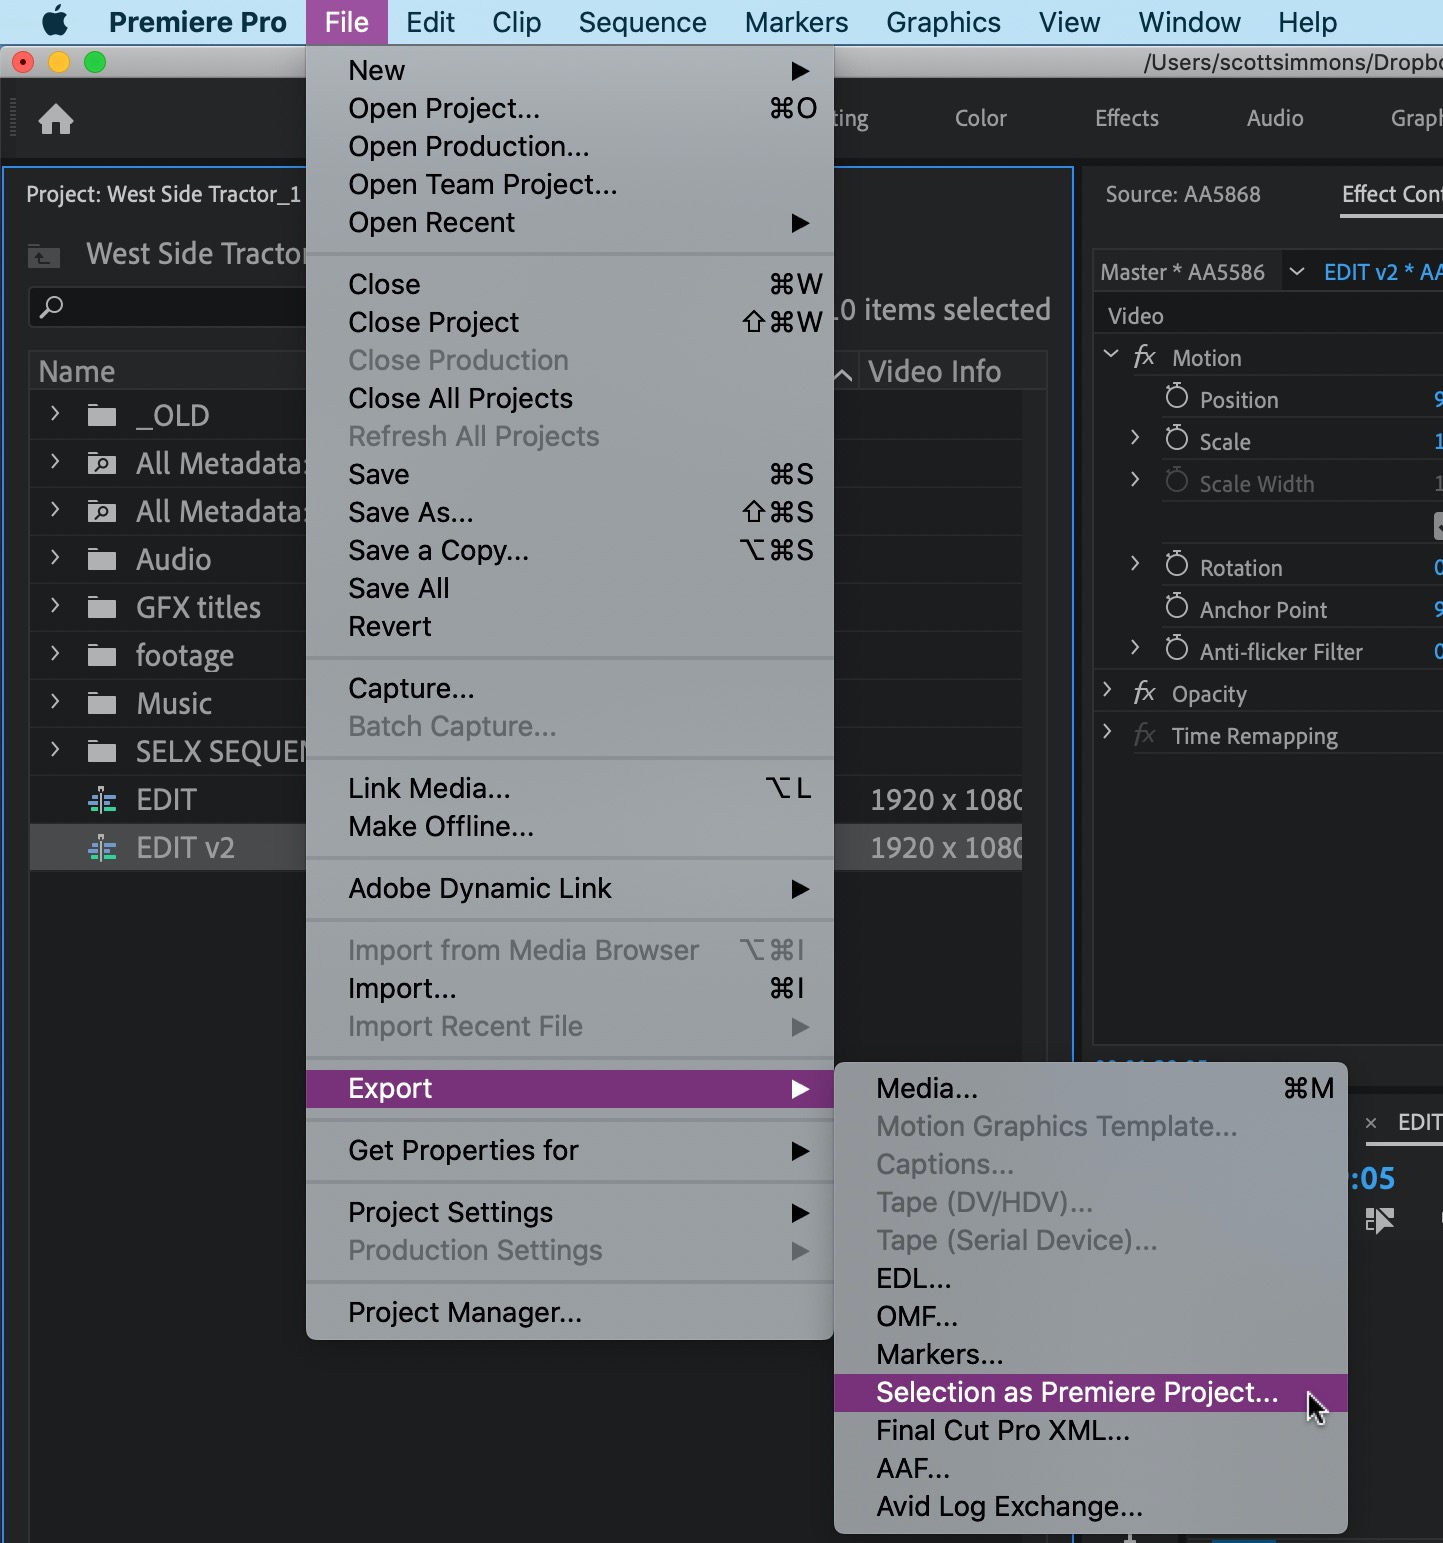Viewport: 1443px width, 1543px height.
Task: Click the Name column header
Action: pyautogui.click(x=77, y=372)
